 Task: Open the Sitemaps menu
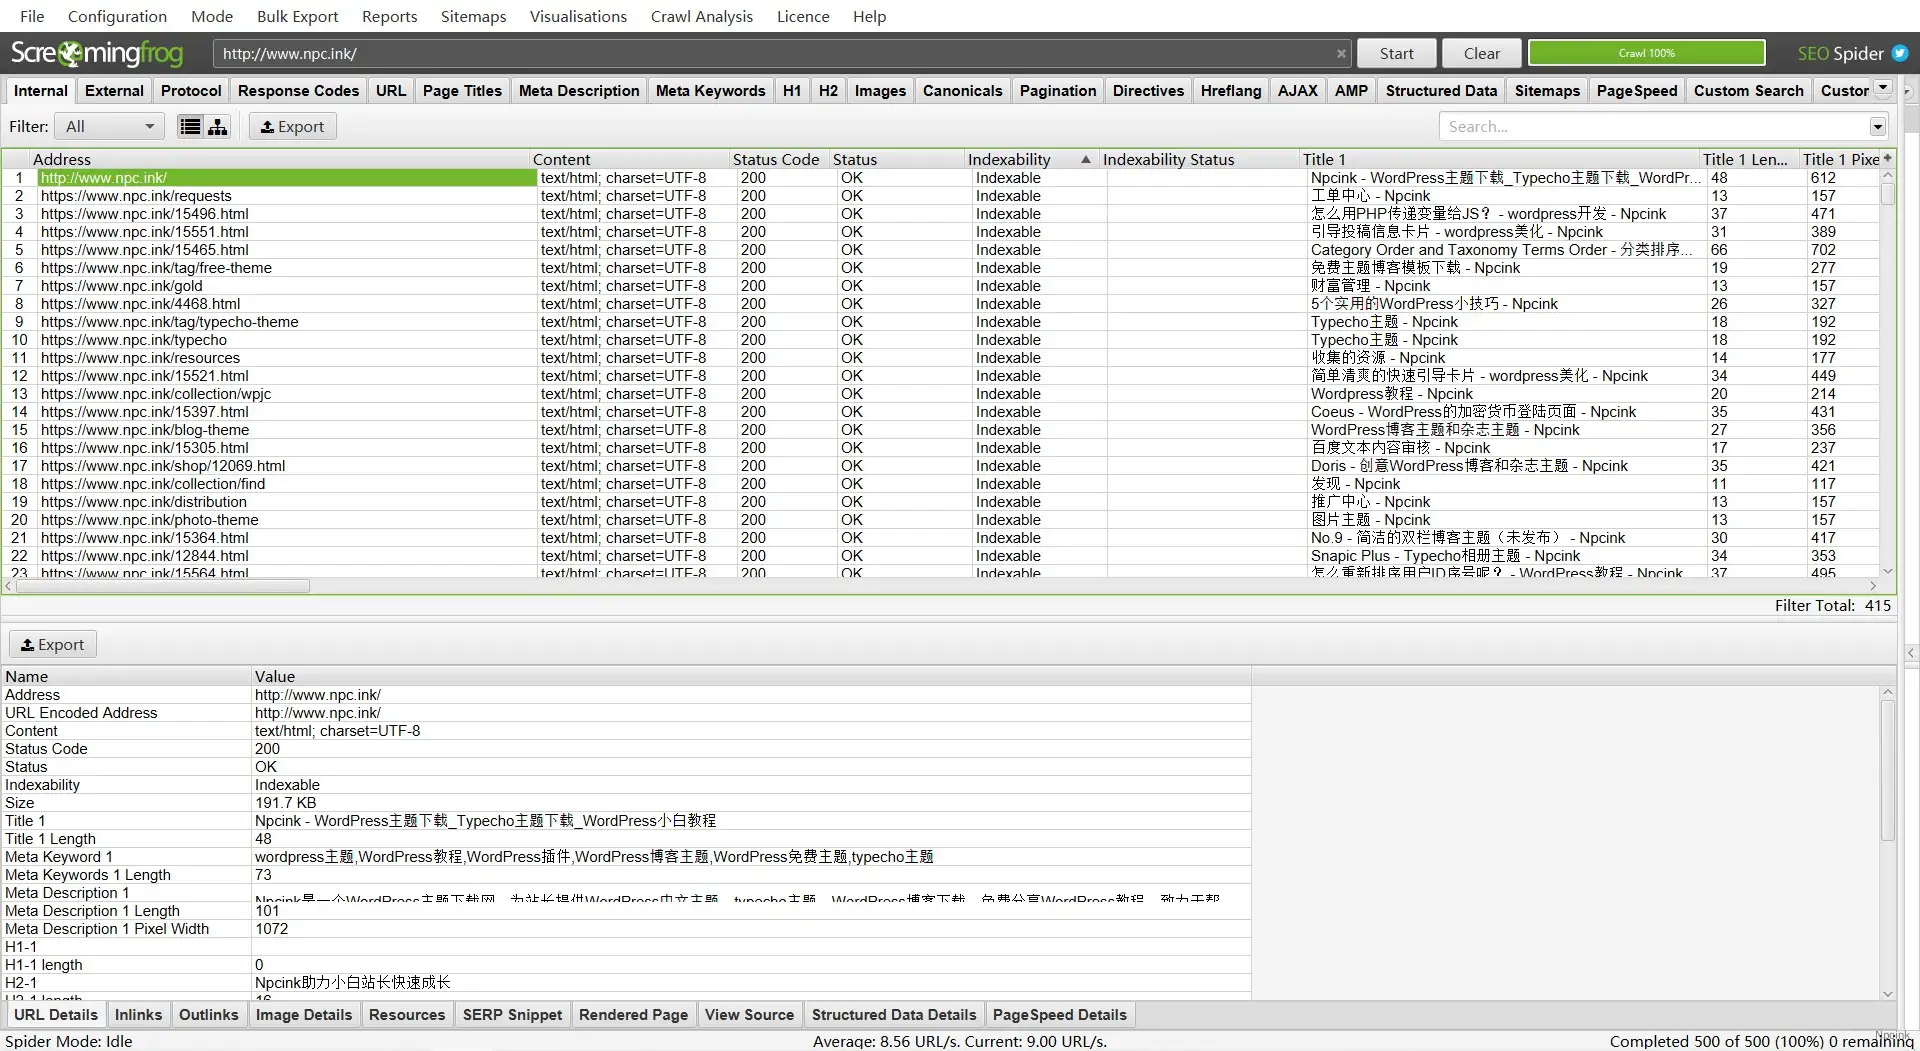(x=474, y=16)
